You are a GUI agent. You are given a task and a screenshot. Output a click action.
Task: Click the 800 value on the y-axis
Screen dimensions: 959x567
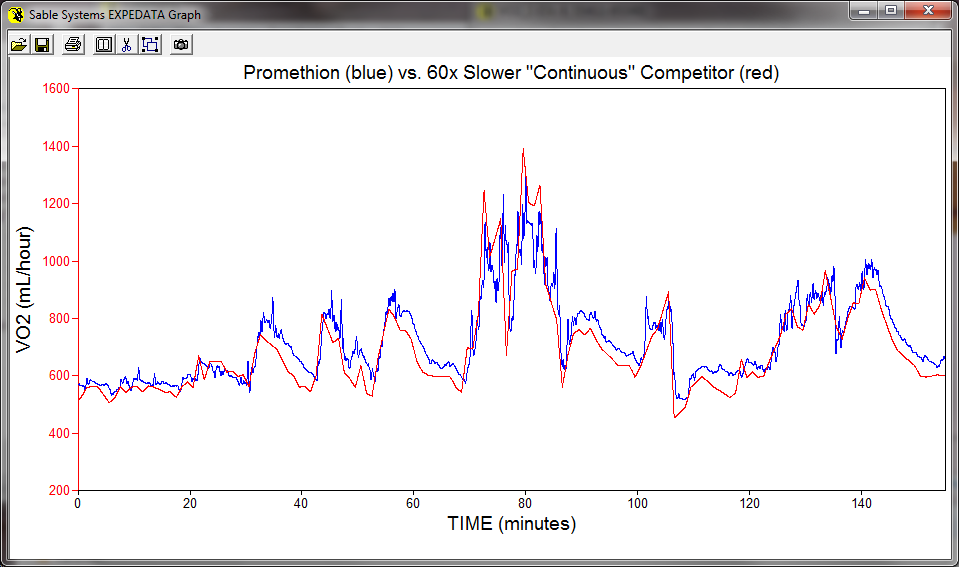pos(59,319)
